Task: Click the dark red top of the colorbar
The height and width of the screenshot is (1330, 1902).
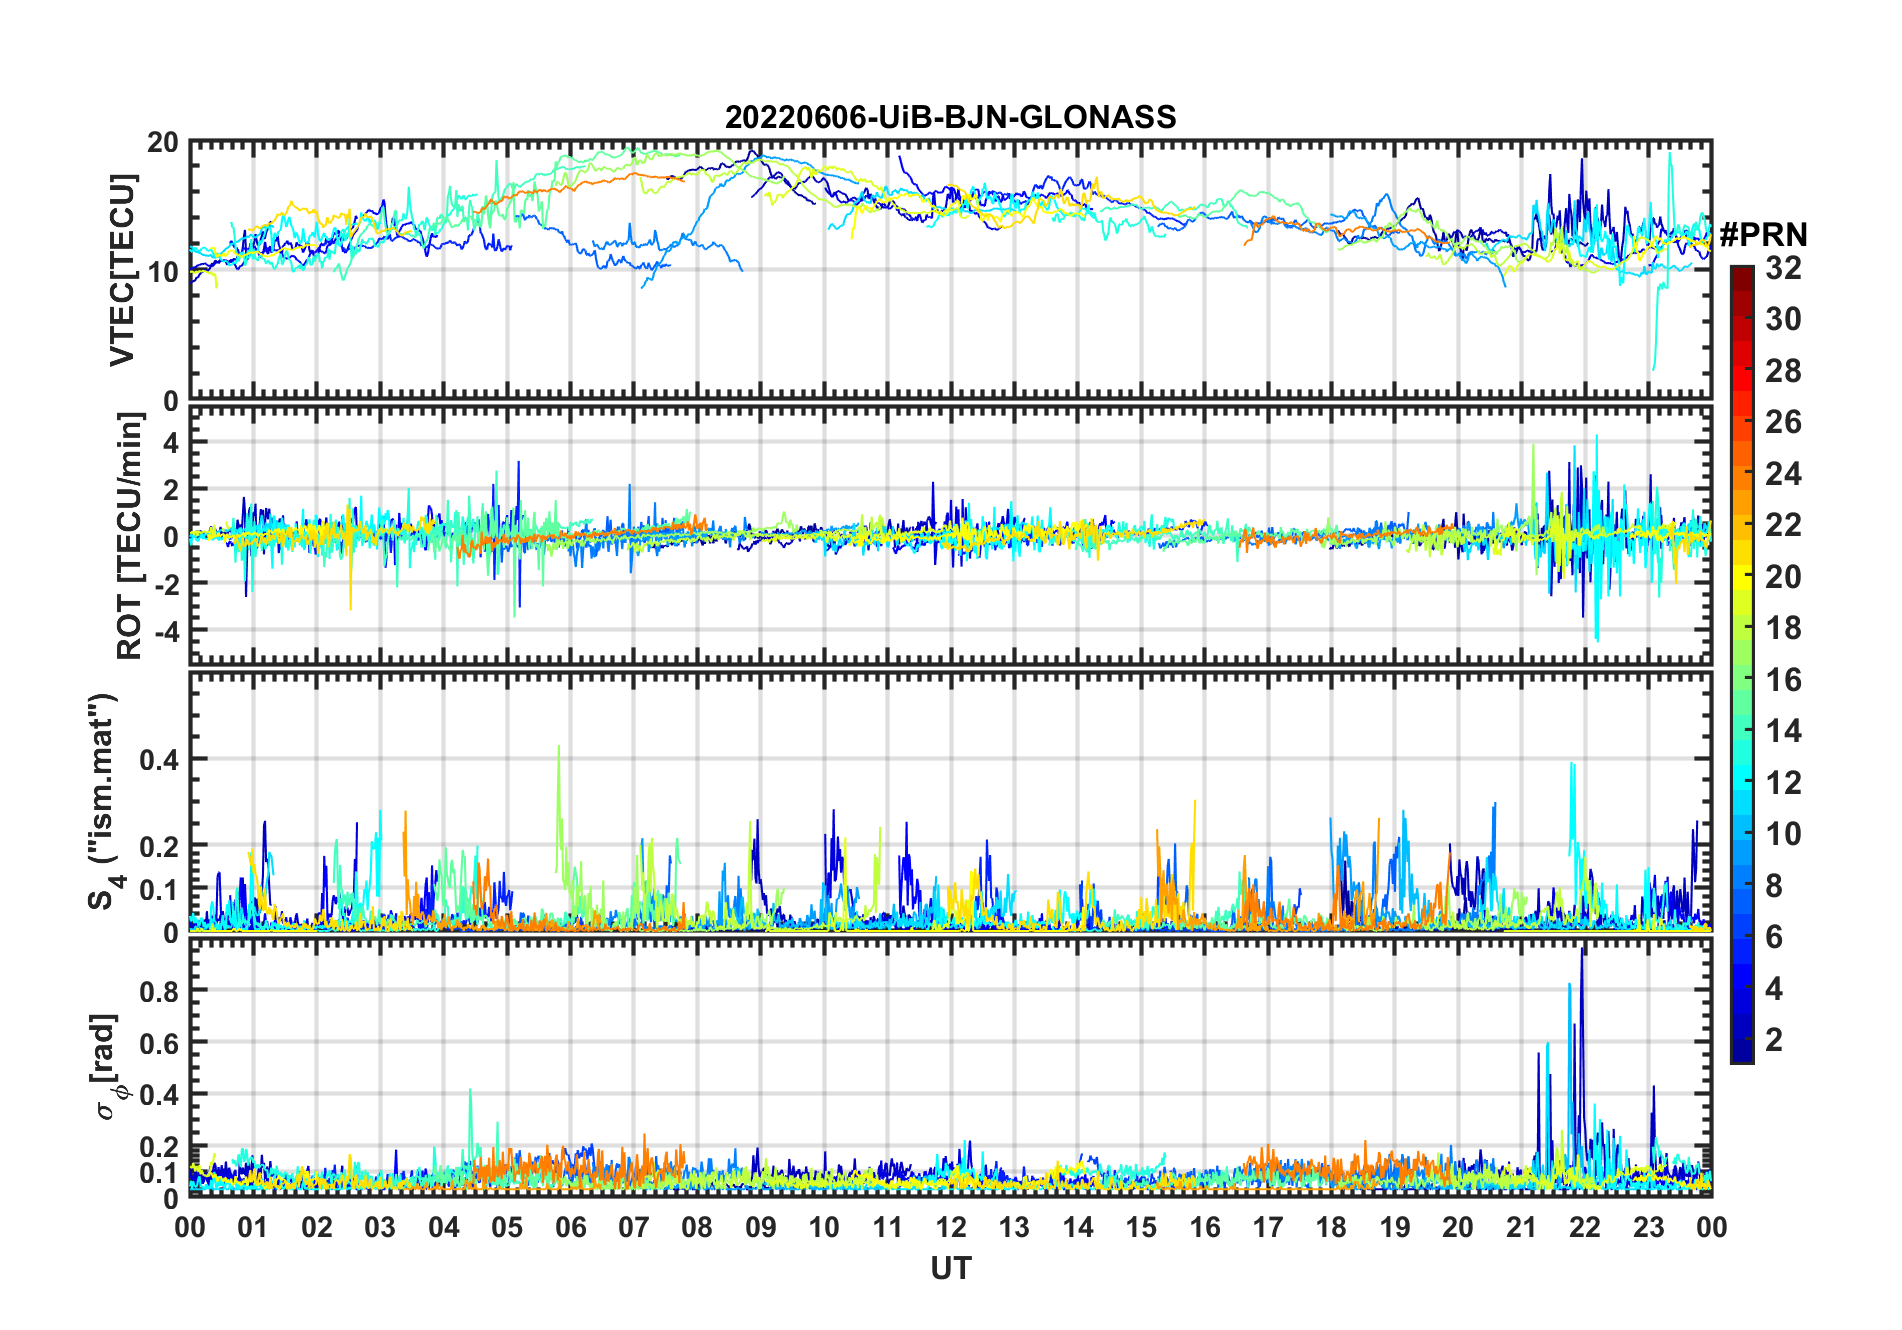Action: point(1741,273)
